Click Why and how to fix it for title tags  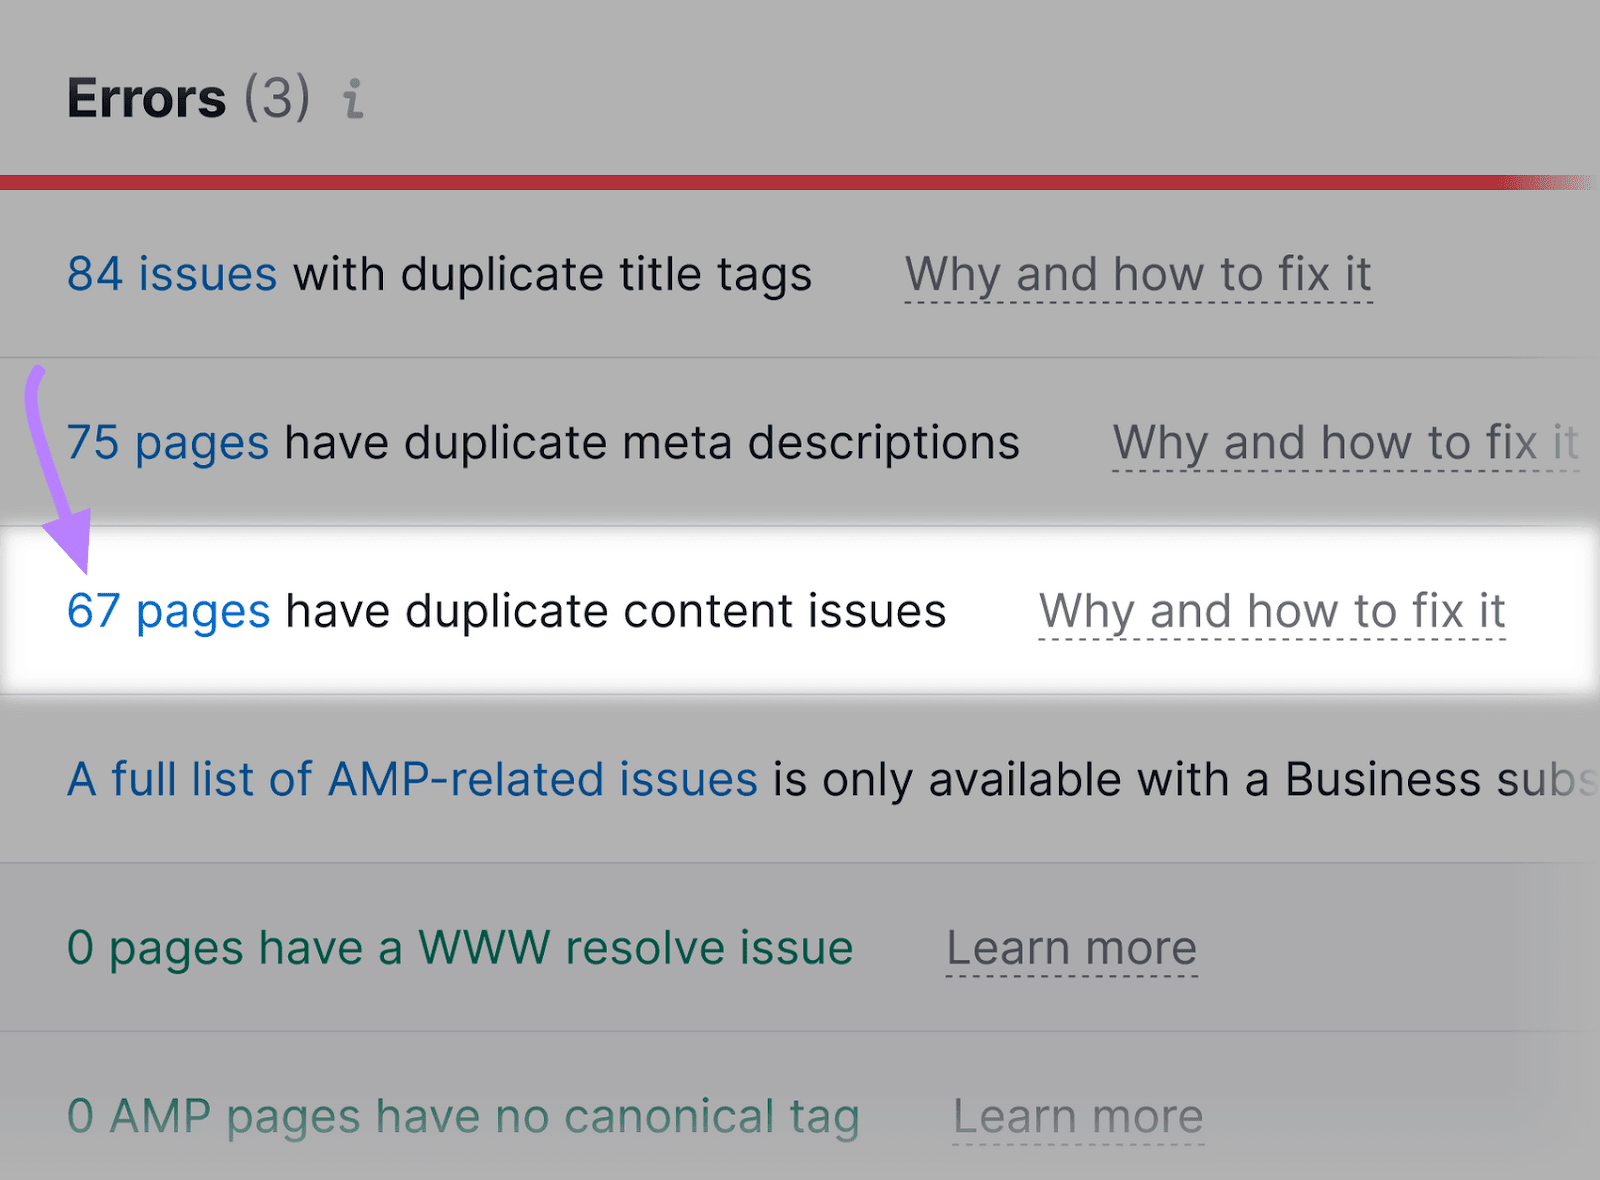point(1138,274)
